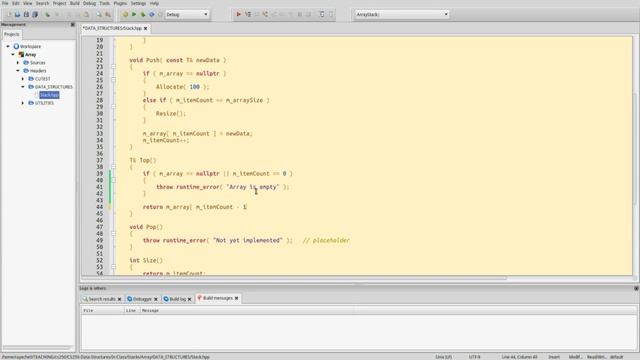This screenshot has height=360, width=640.
Task: Click the Build and run toolbar icon
Action: (143, 14)
